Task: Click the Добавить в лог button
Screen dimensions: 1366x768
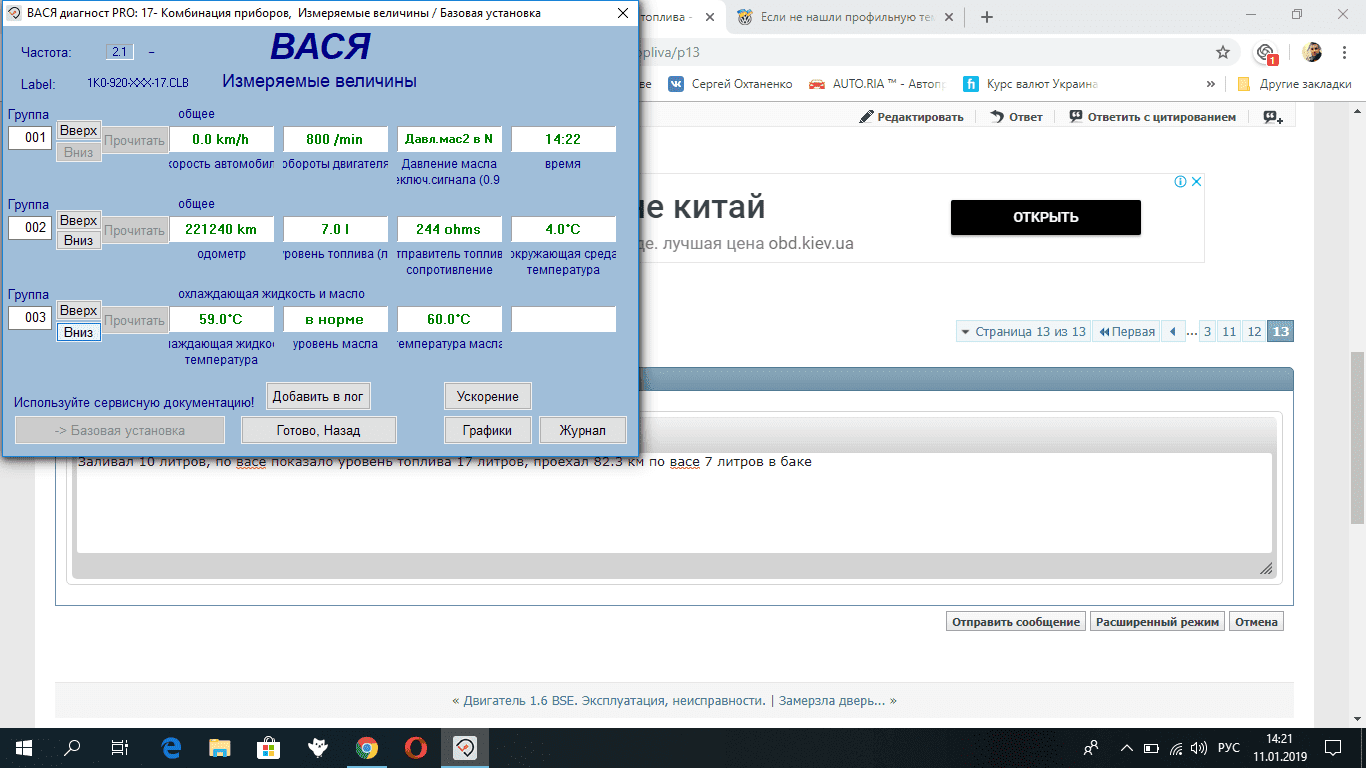Action: [x=318, y=396]
